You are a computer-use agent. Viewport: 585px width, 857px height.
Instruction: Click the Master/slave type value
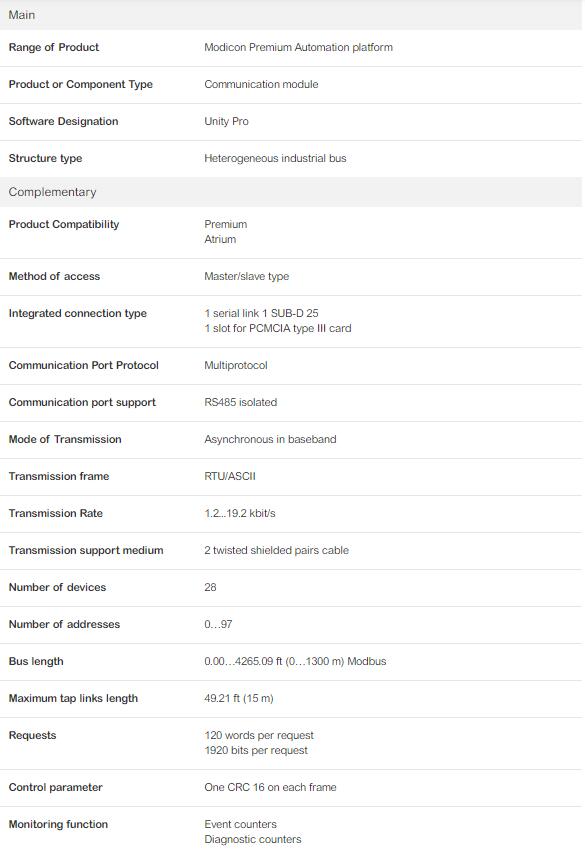pos(247,277)
